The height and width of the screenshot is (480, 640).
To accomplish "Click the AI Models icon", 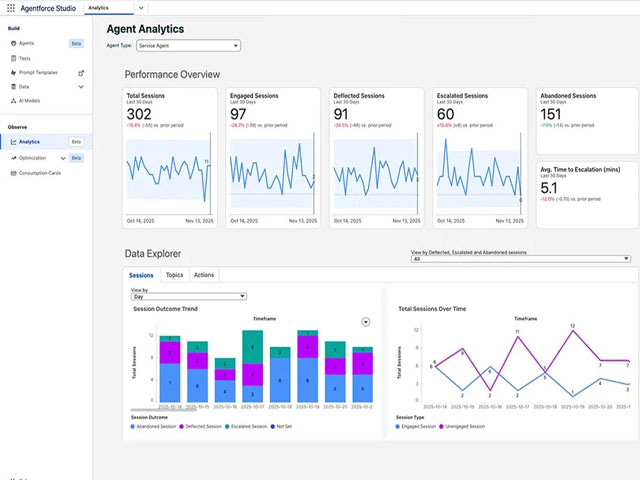I will [13, 101].
